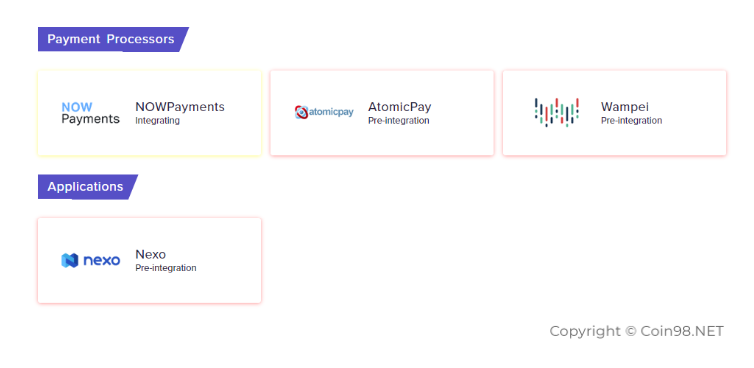Click the red atomicpay circular emblem
The height and width of the screenshot is (368, 754).
pyautogui.click(x=301, y=113)
